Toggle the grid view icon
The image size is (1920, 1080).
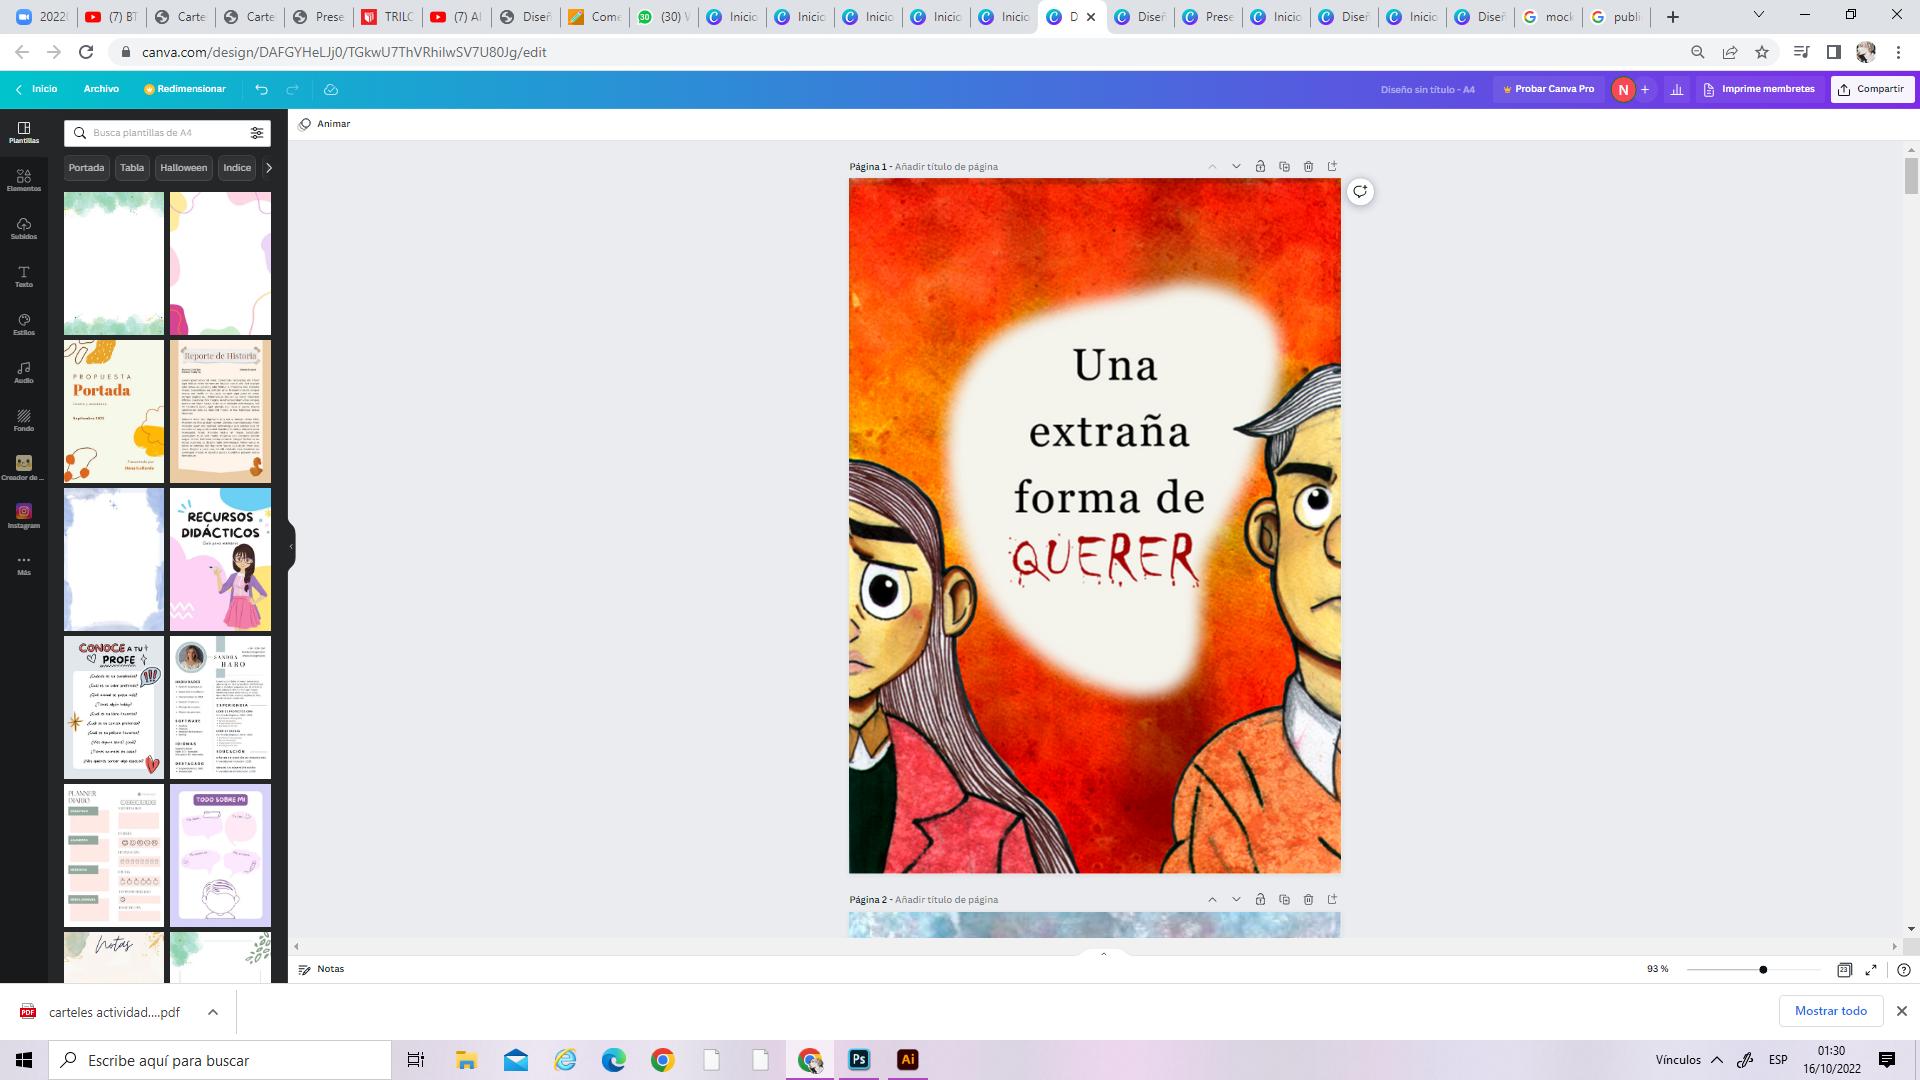[x=1844, y=969]
